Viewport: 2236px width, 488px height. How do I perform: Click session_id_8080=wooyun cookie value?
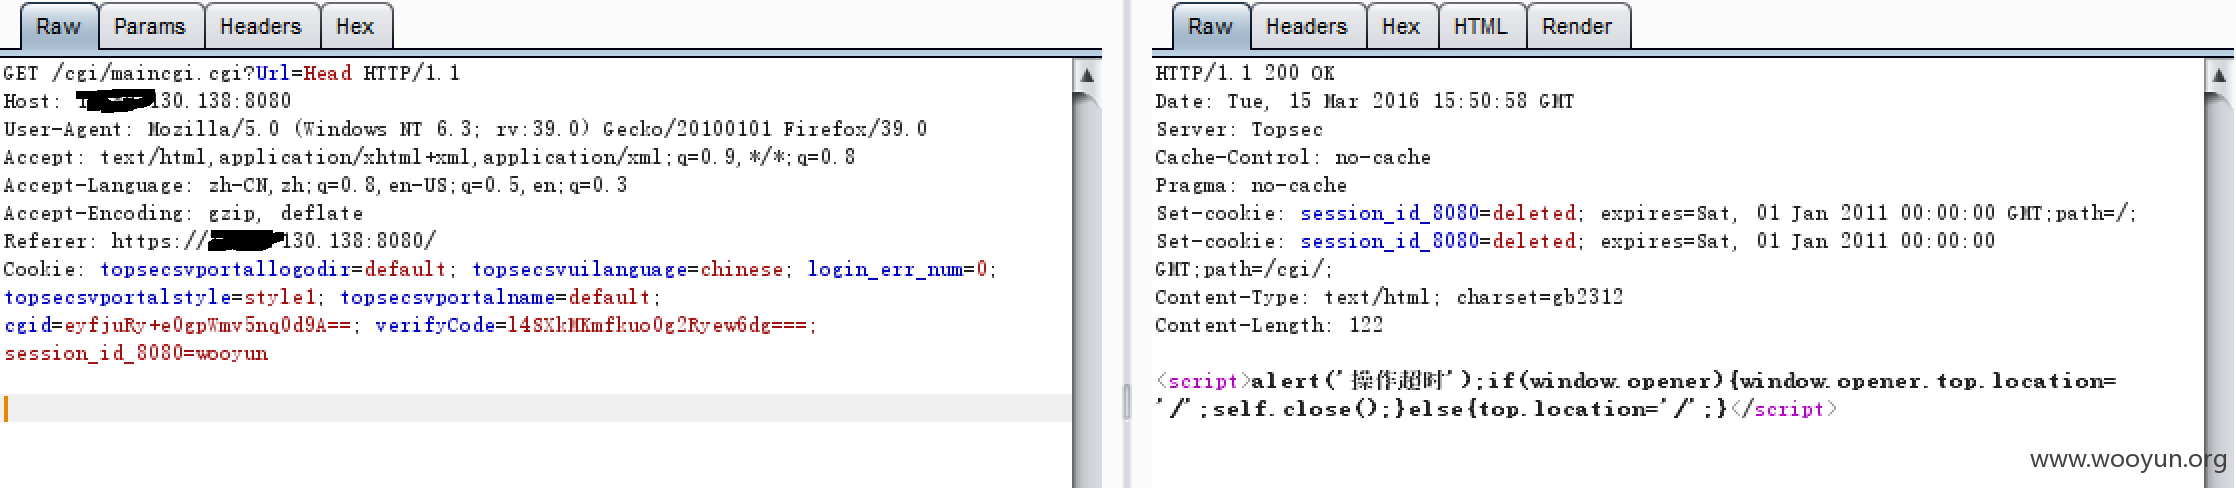[136, 353]
